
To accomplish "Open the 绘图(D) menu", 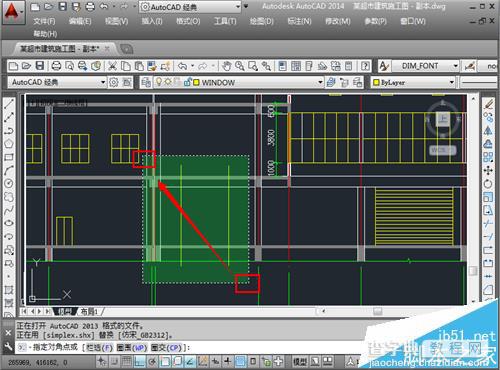I will [262, 21].
